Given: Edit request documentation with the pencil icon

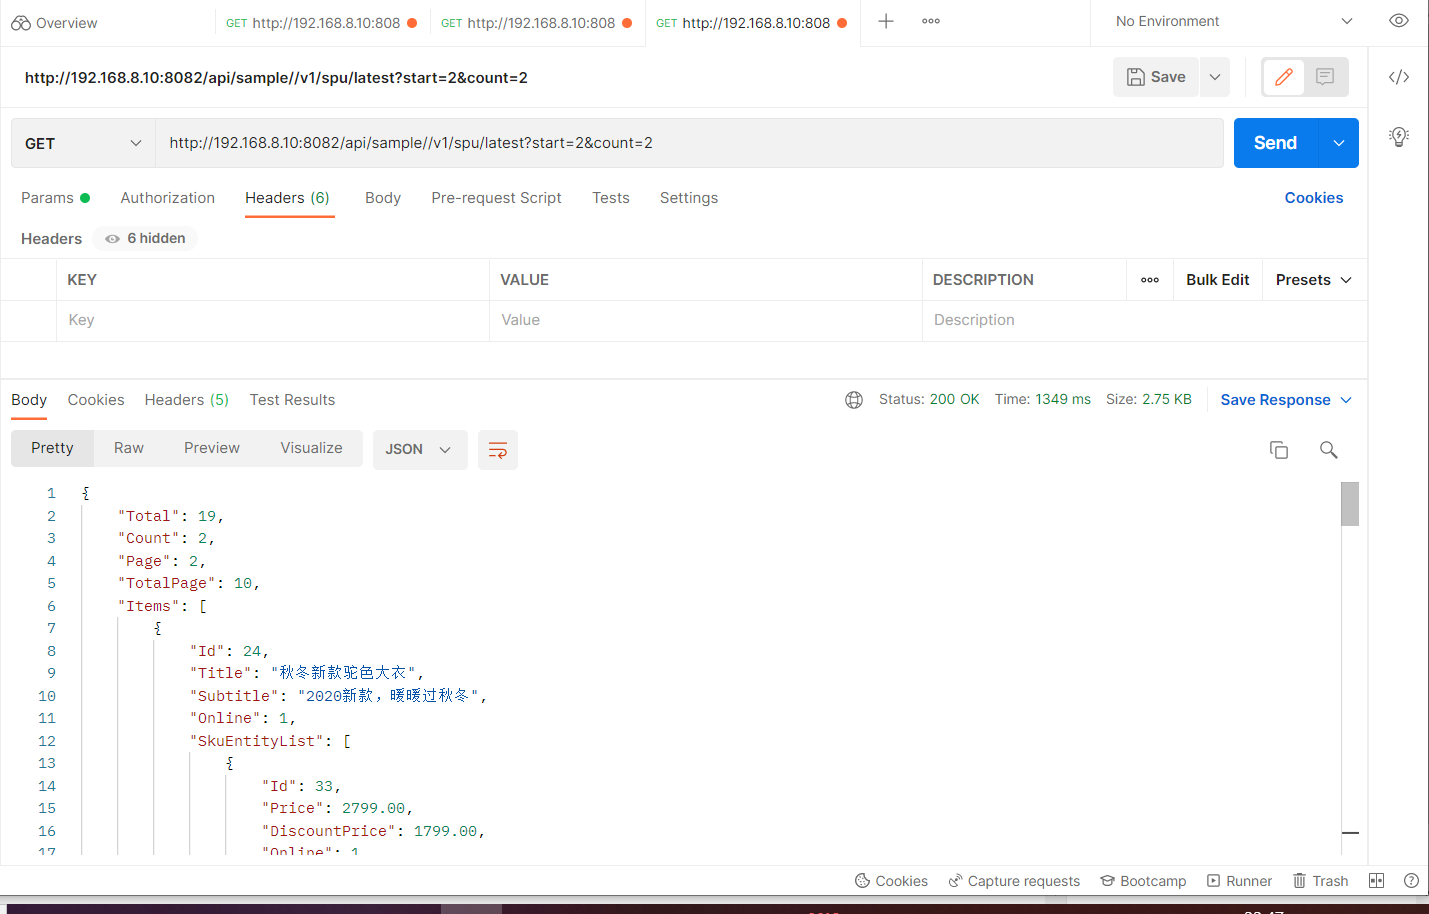Looking at the screenshot, I should tap(1283, 77).
